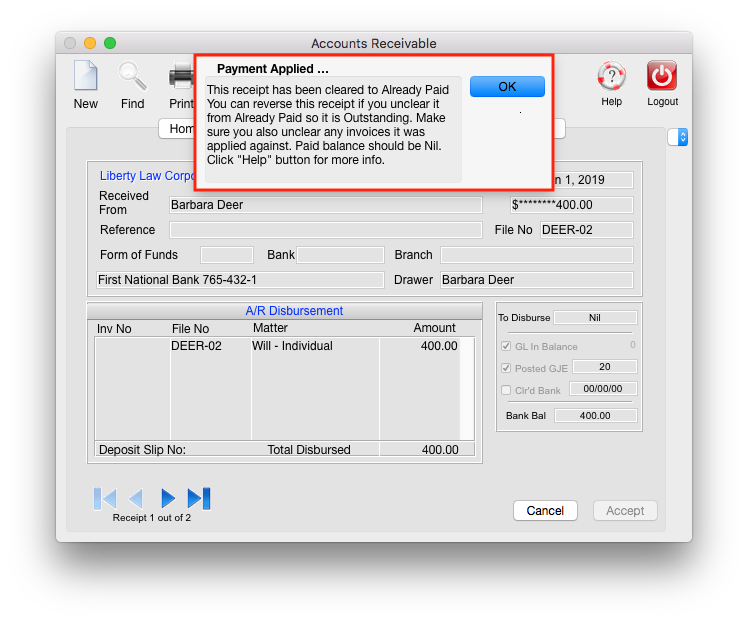Click the Received From field
Screen dimensions: 748x622
point(324,205)
